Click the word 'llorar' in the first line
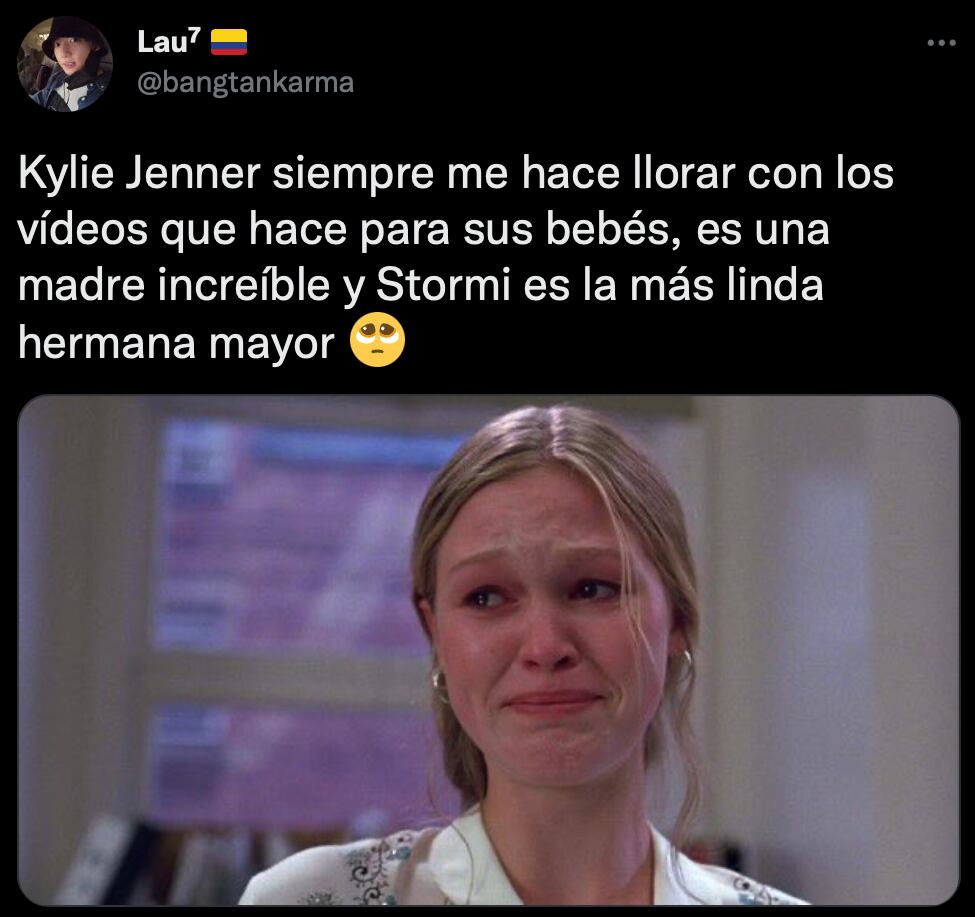The image size is (975, 917). (x=683, y=173)
